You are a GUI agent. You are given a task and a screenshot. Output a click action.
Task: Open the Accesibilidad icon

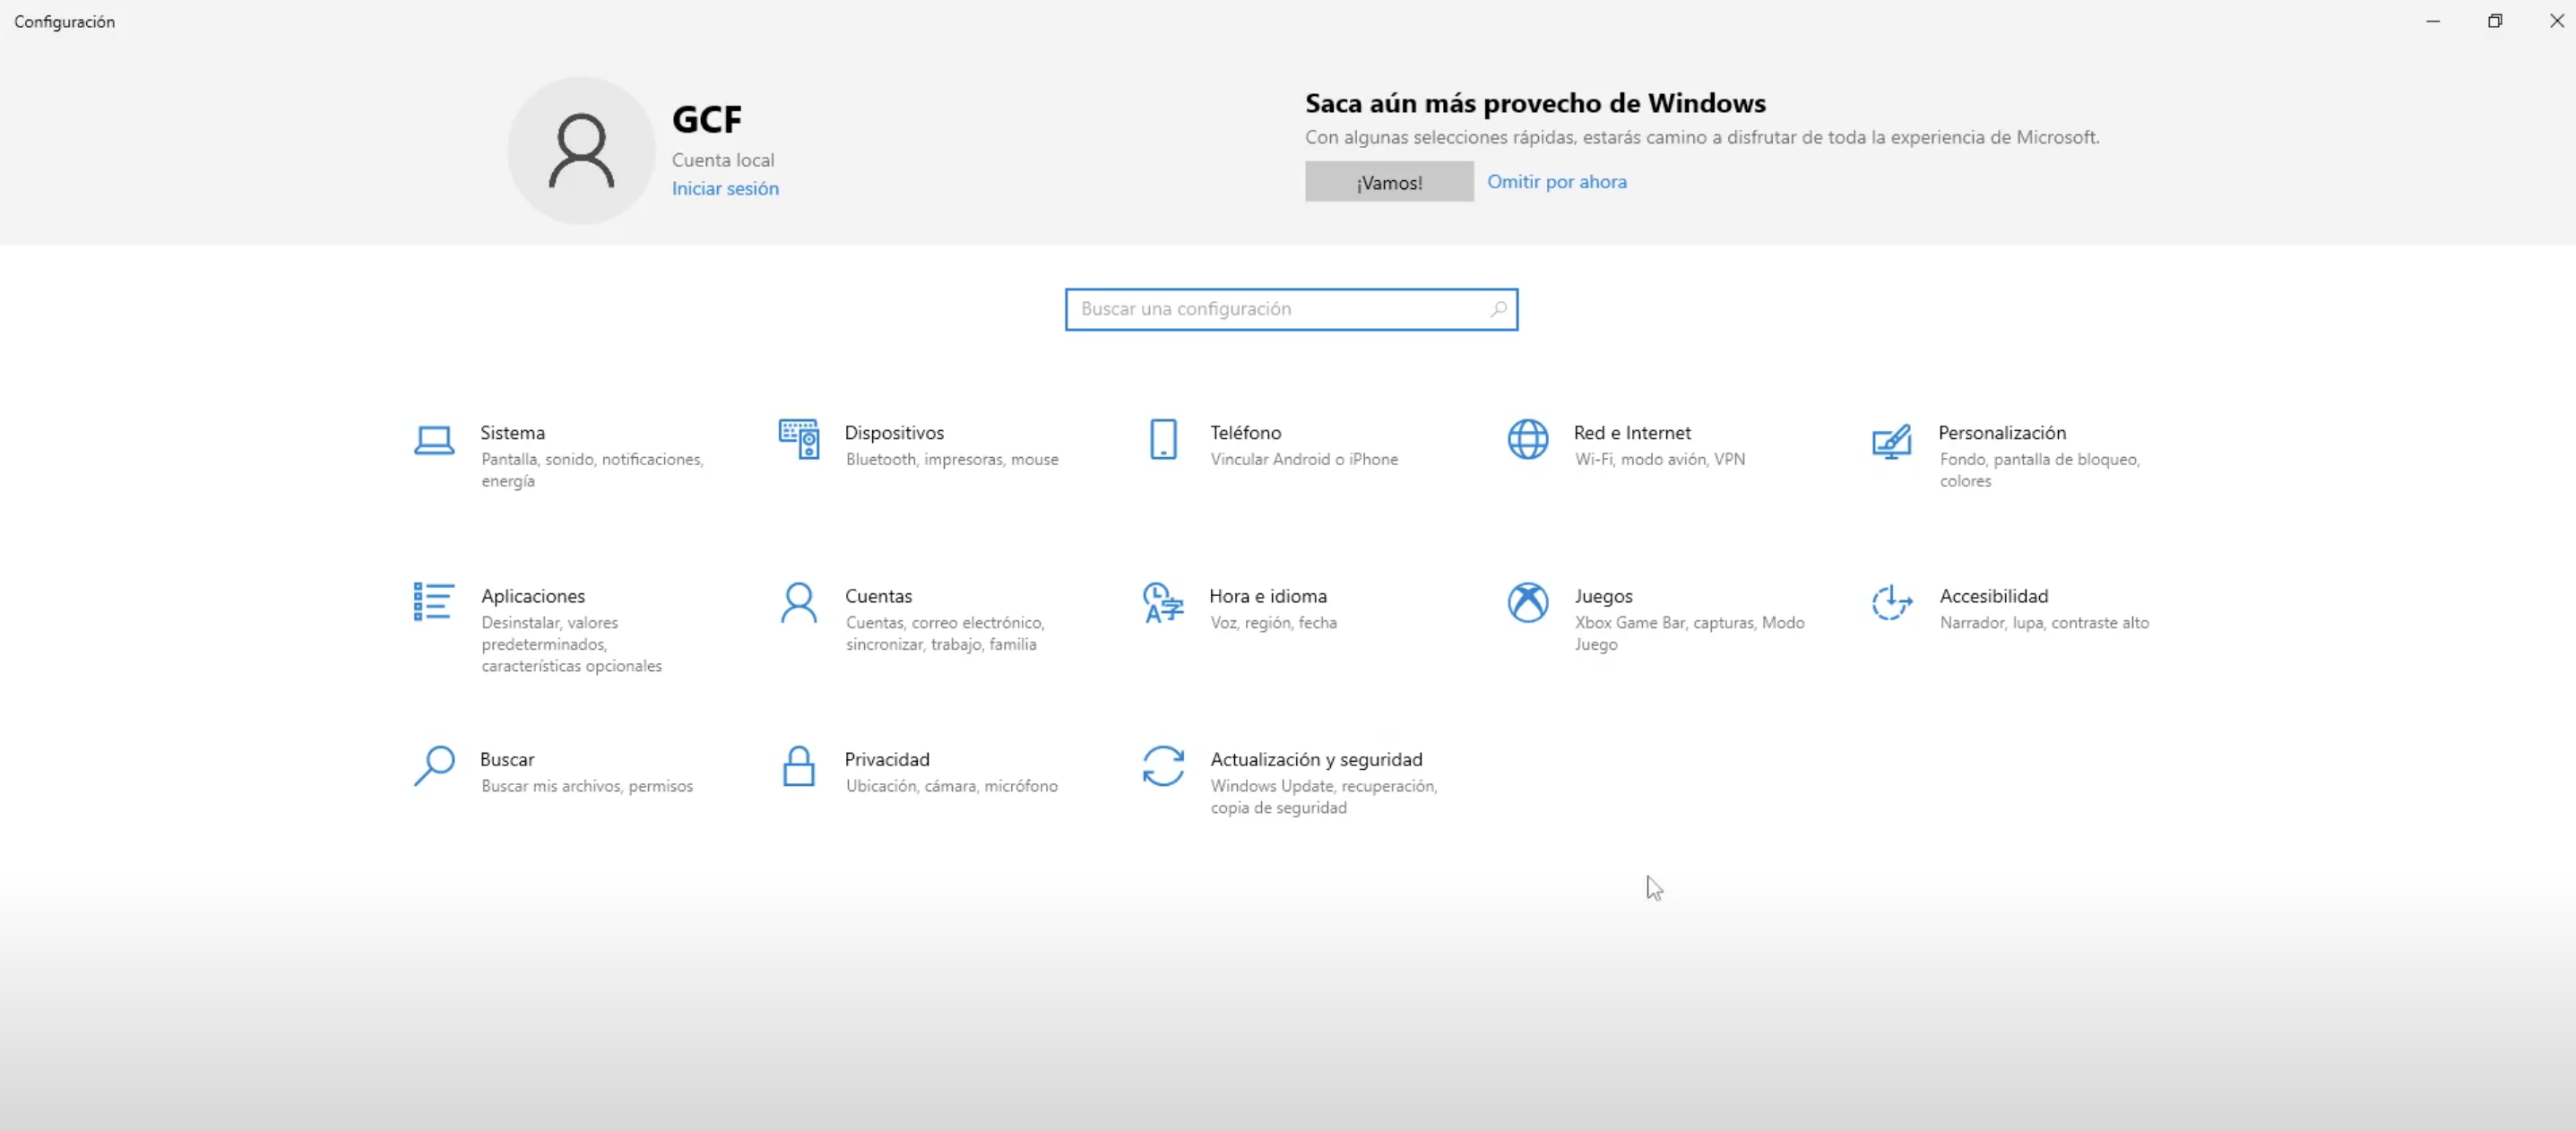pyautogui.click(x=1892, y=602)
